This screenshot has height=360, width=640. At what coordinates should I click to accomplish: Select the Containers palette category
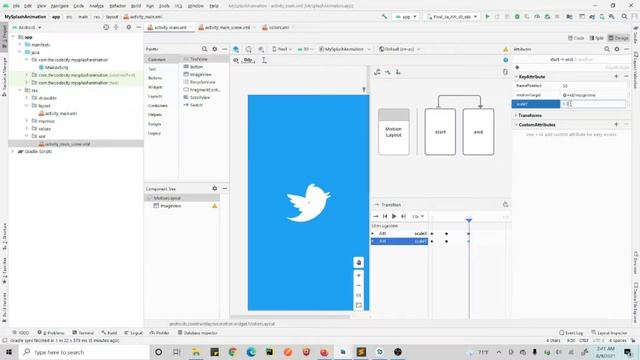click(x=158, y=105)
